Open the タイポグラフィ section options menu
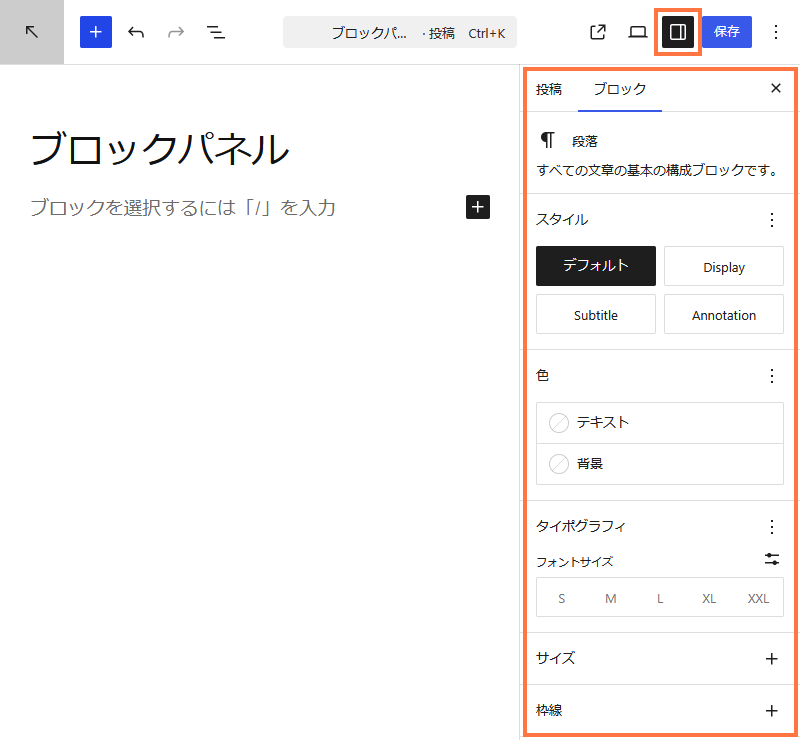 (x=771, y=527)
